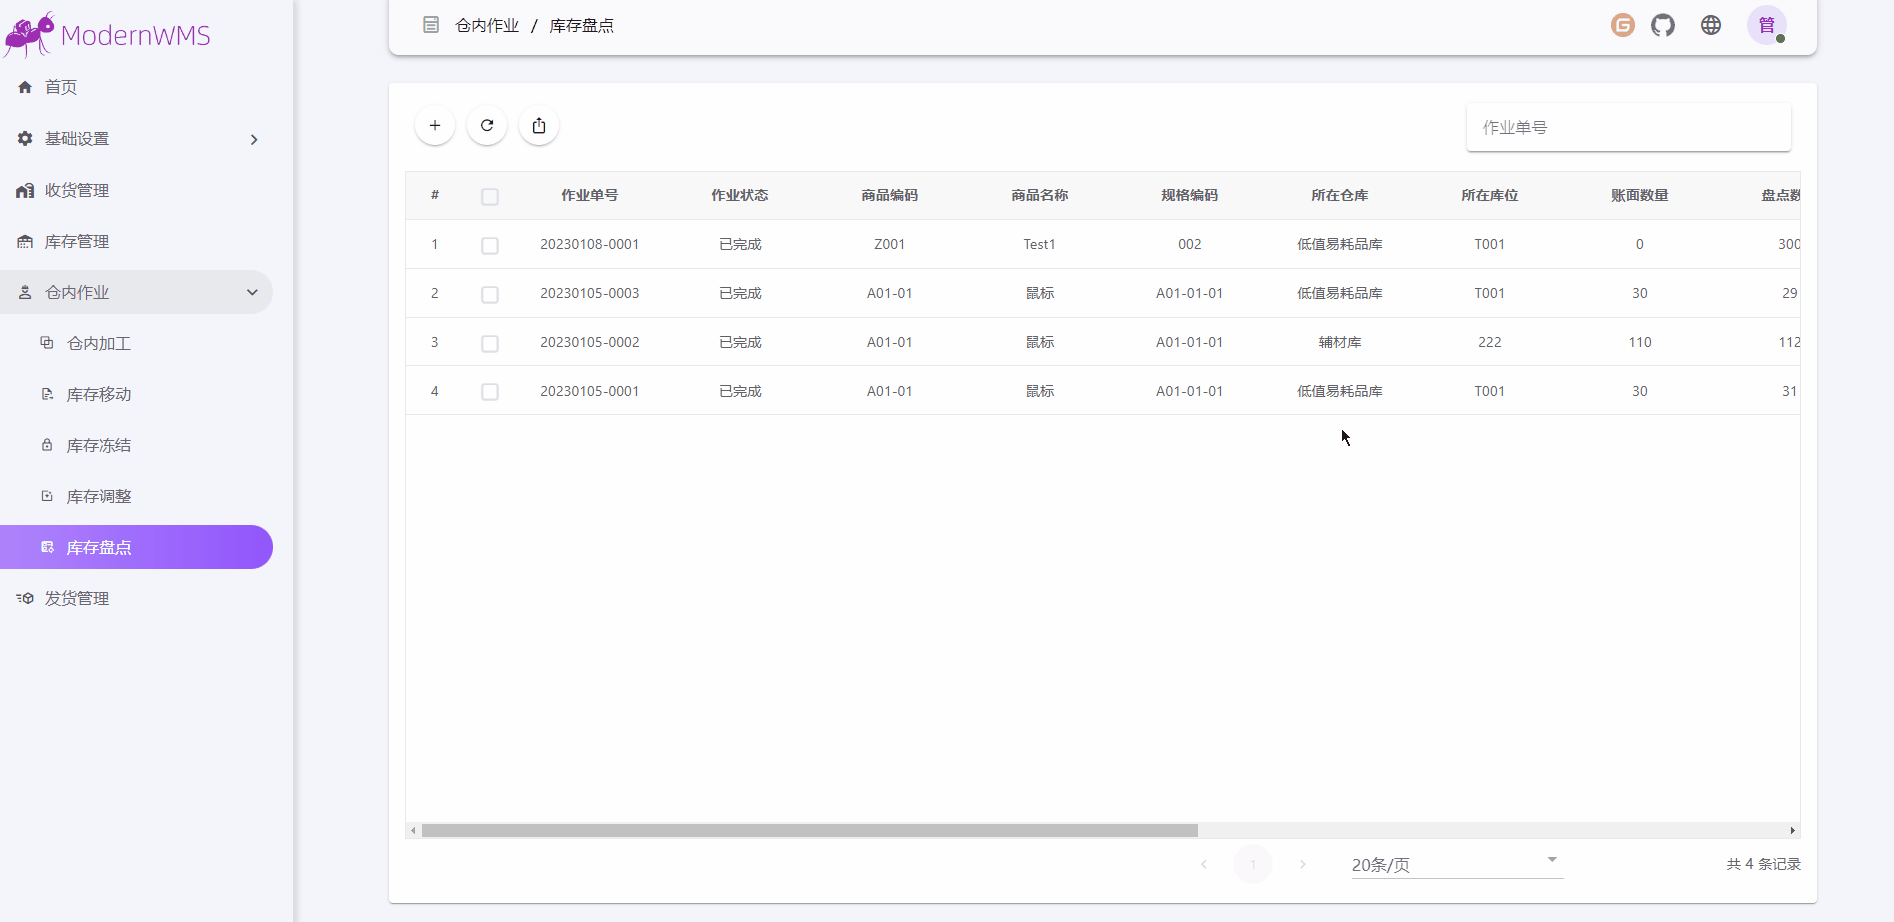
Task: Check the row for order 20230105-0002
Action: coord(490,343)
